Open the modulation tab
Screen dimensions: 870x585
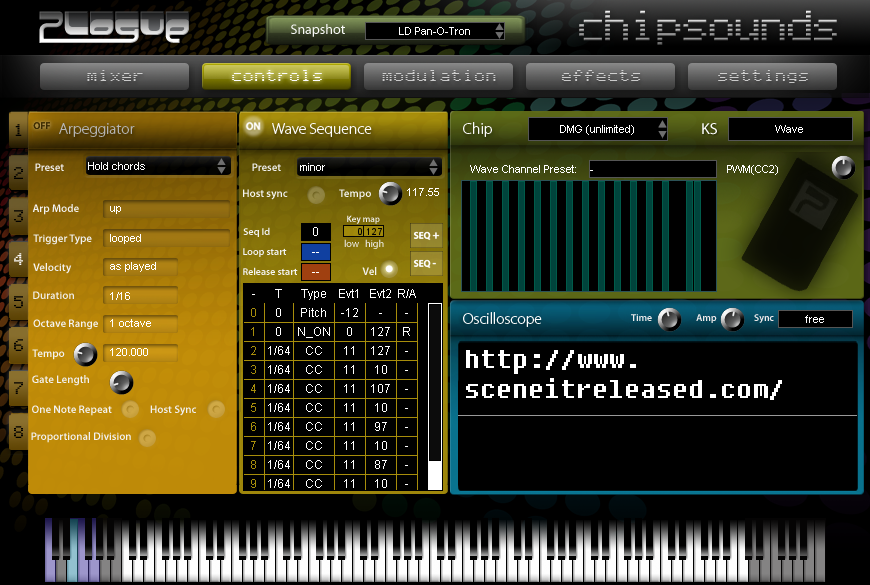click(438, 76)
